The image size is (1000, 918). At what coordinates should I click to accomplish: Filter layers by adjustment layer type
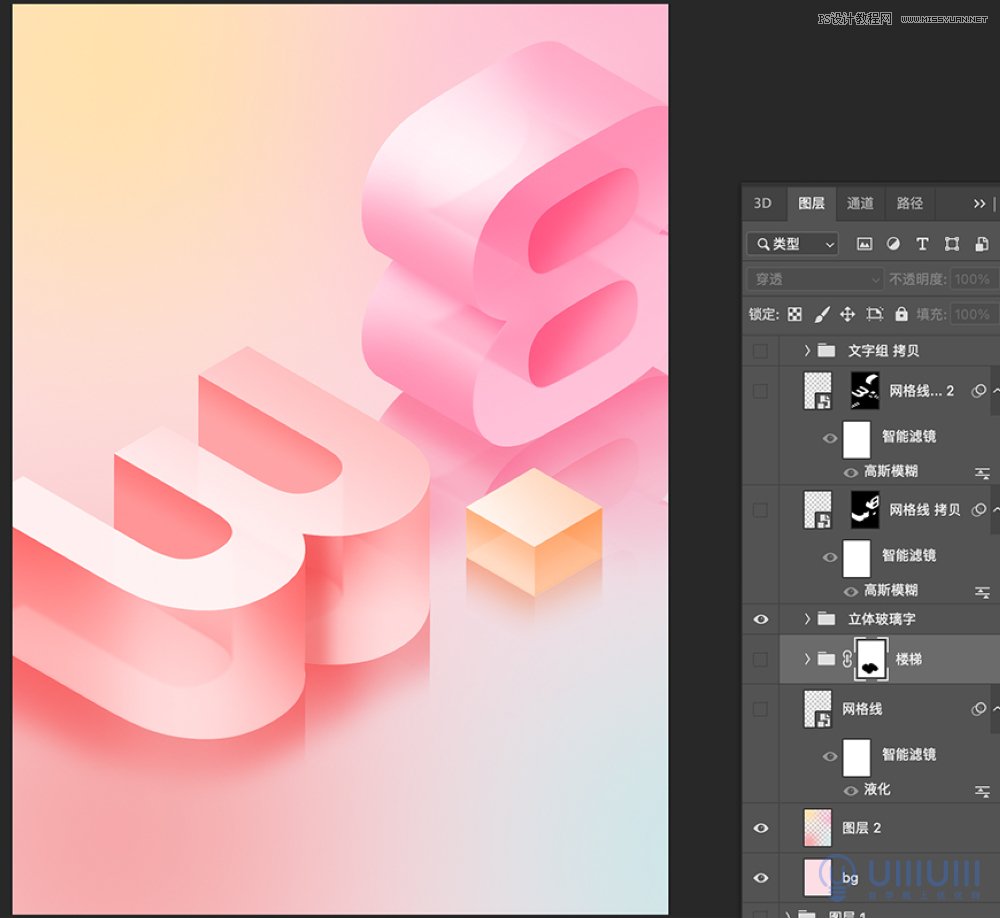(893, 244)
